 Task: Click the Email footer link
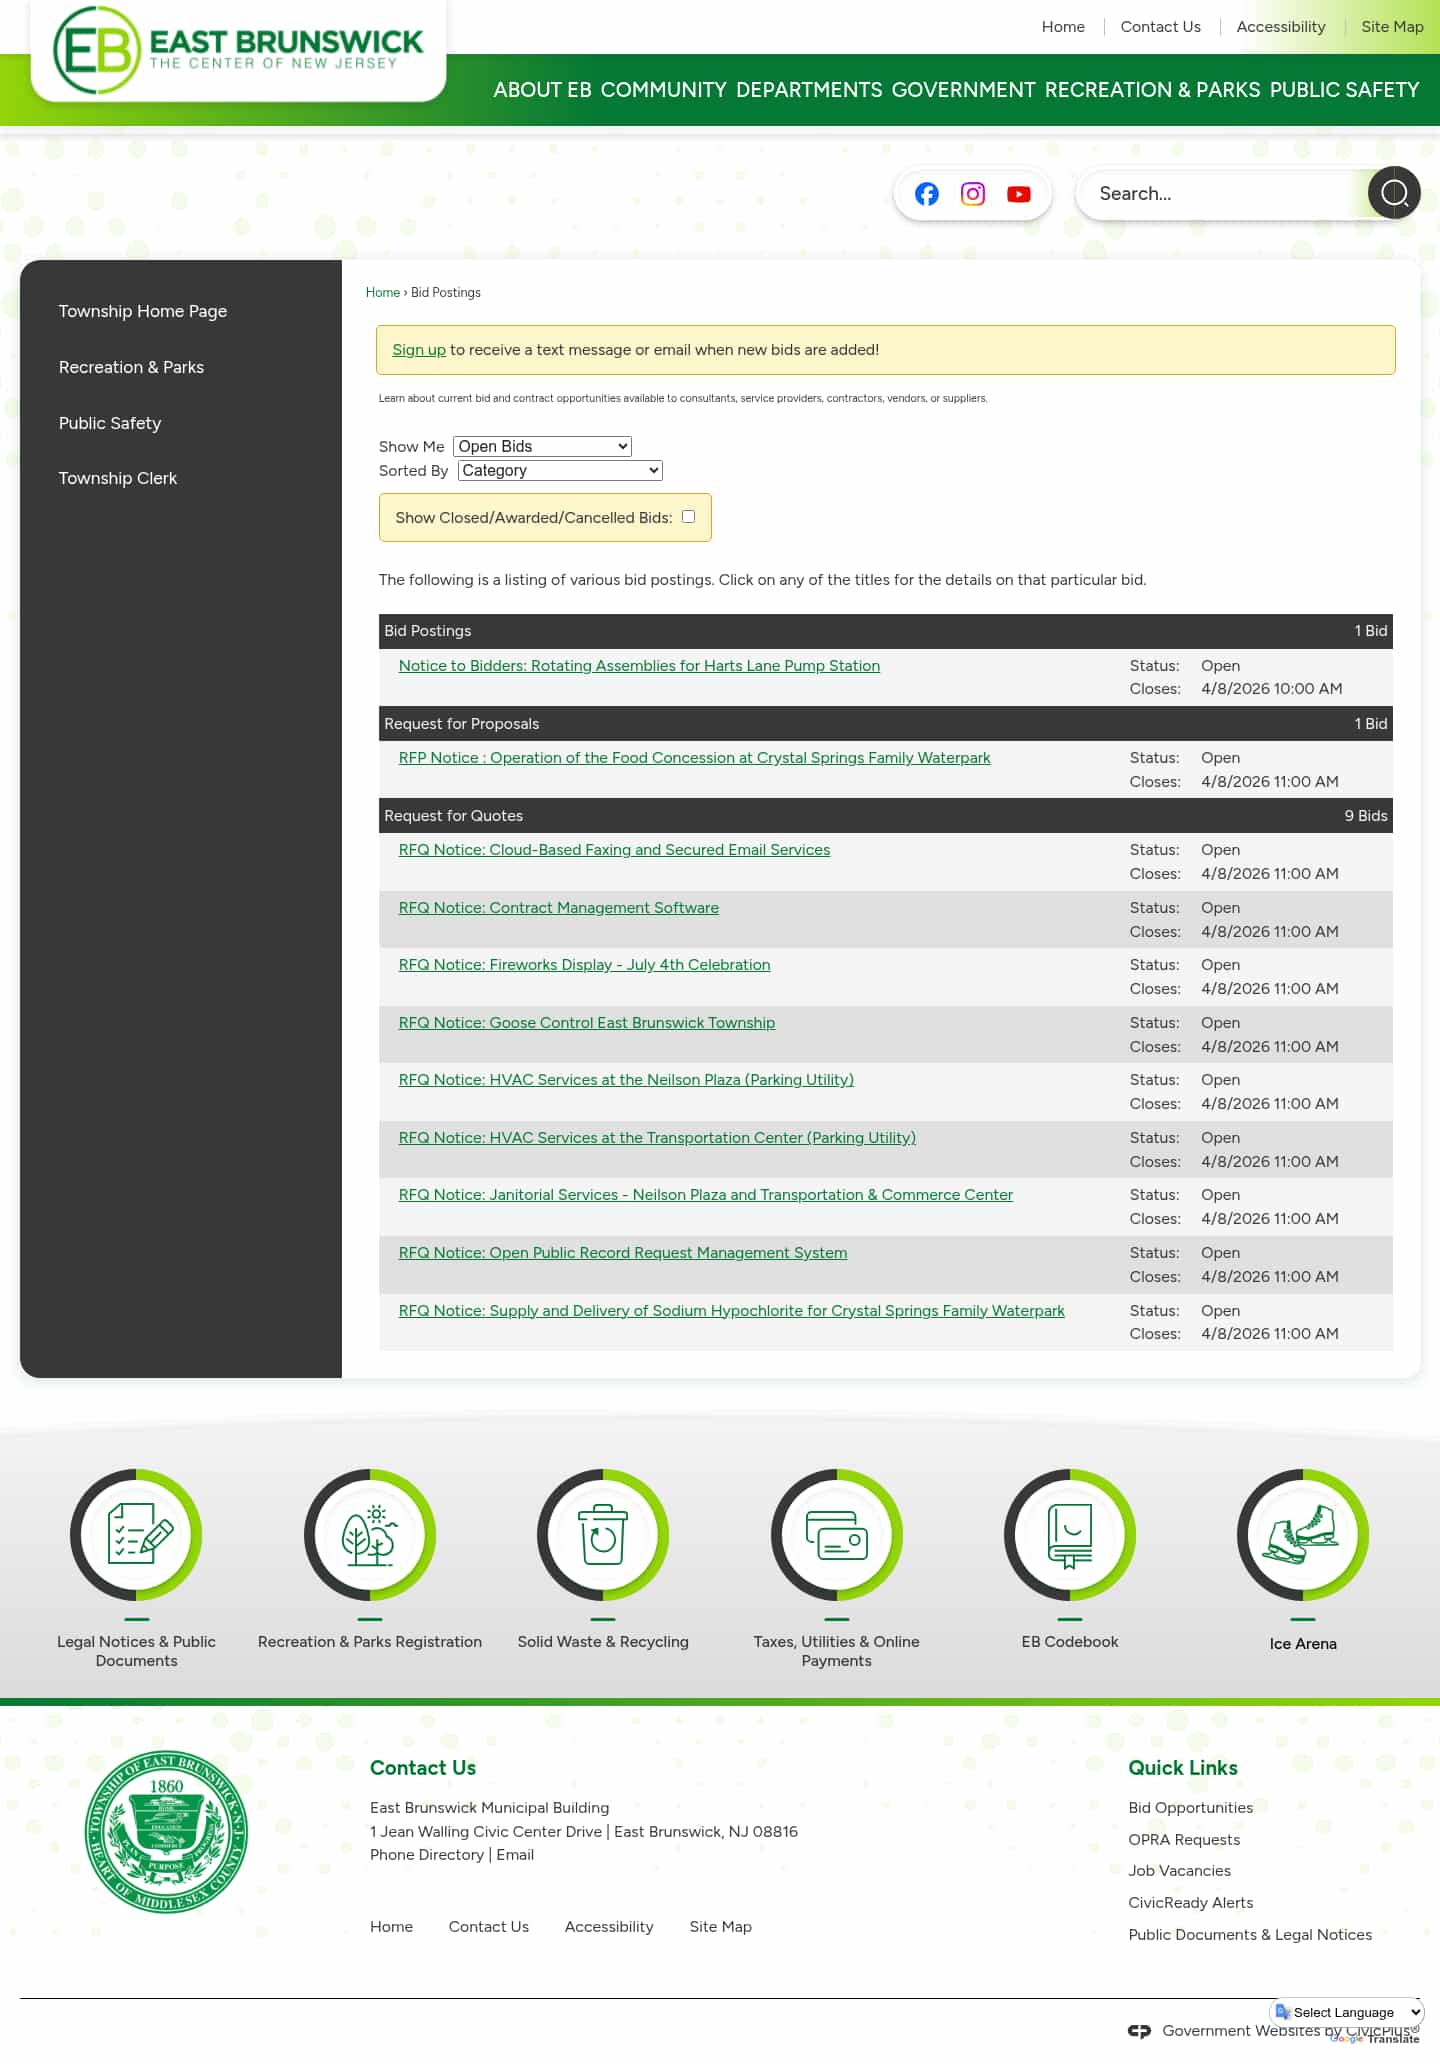(x=515, y=1855)
